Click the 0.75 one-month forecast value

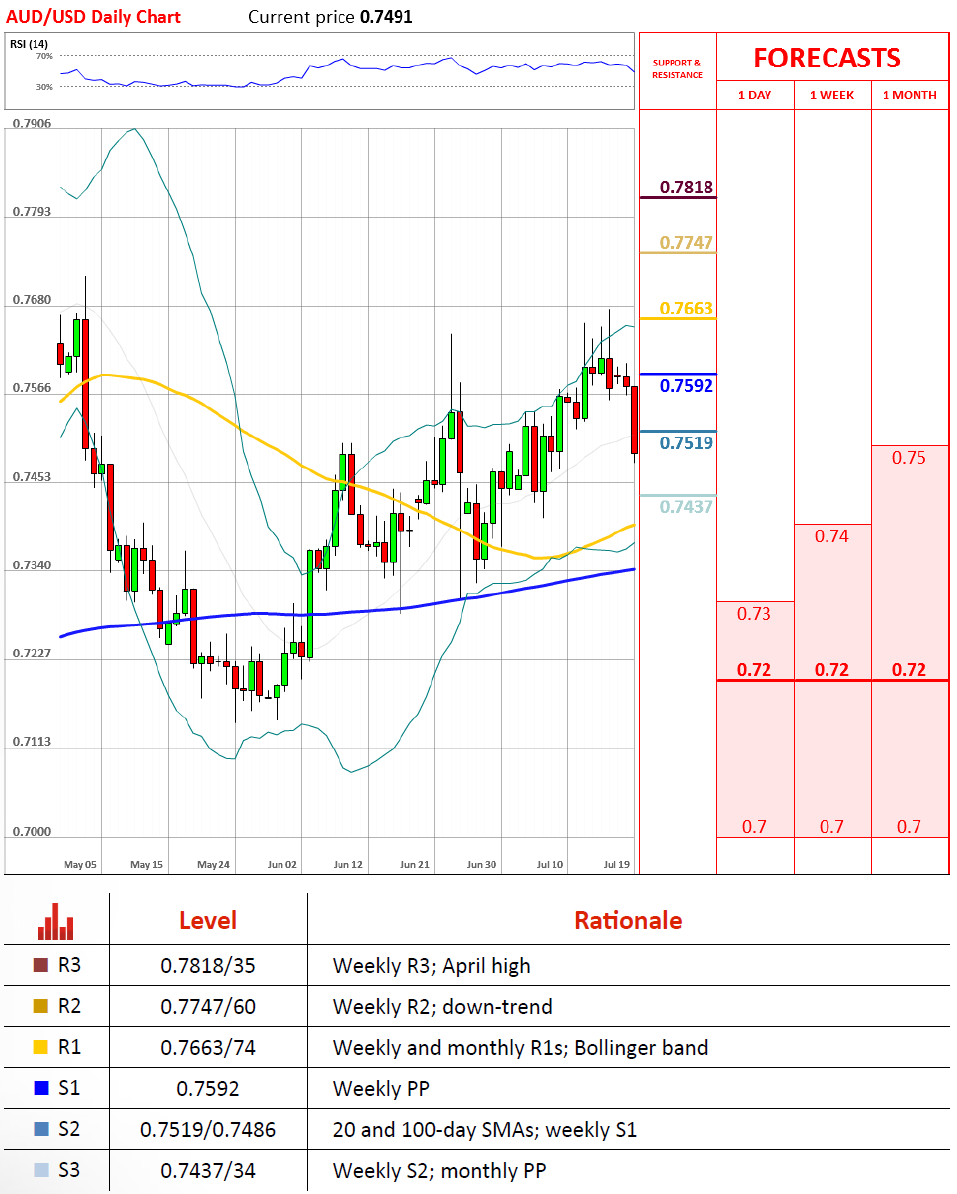[x=909, y=458]
